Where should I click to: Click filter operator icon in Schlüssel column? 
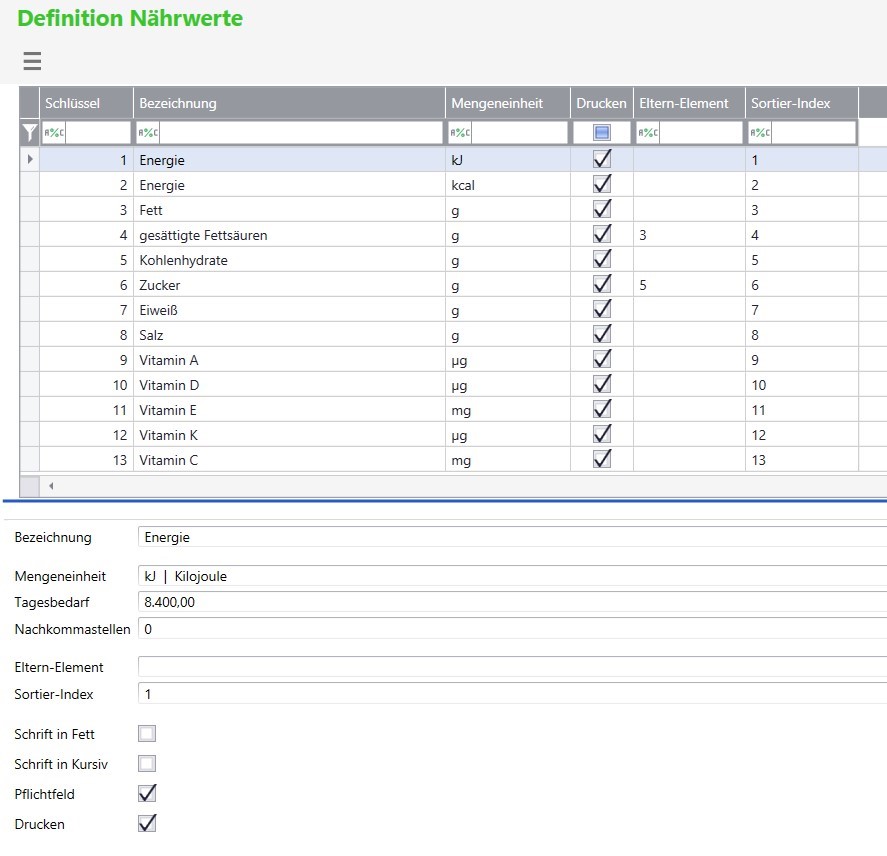coord(54,133)
